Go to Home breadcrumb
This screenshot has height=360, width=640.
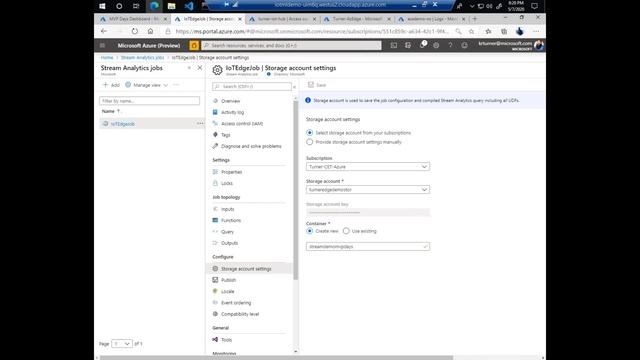107,58
